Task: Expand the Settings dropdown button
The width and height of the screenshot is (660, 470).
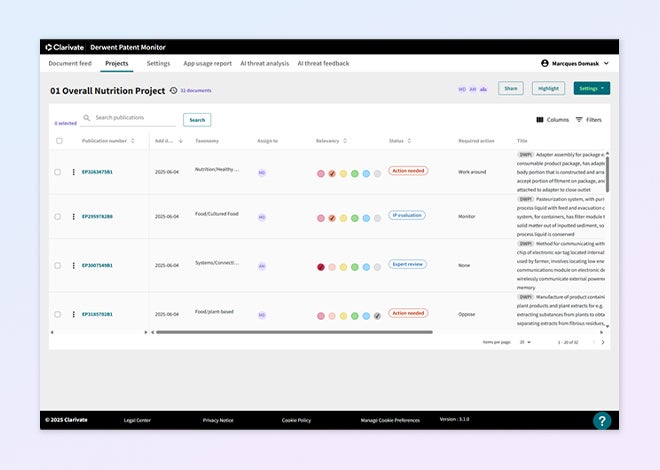Action: (591, 88)
